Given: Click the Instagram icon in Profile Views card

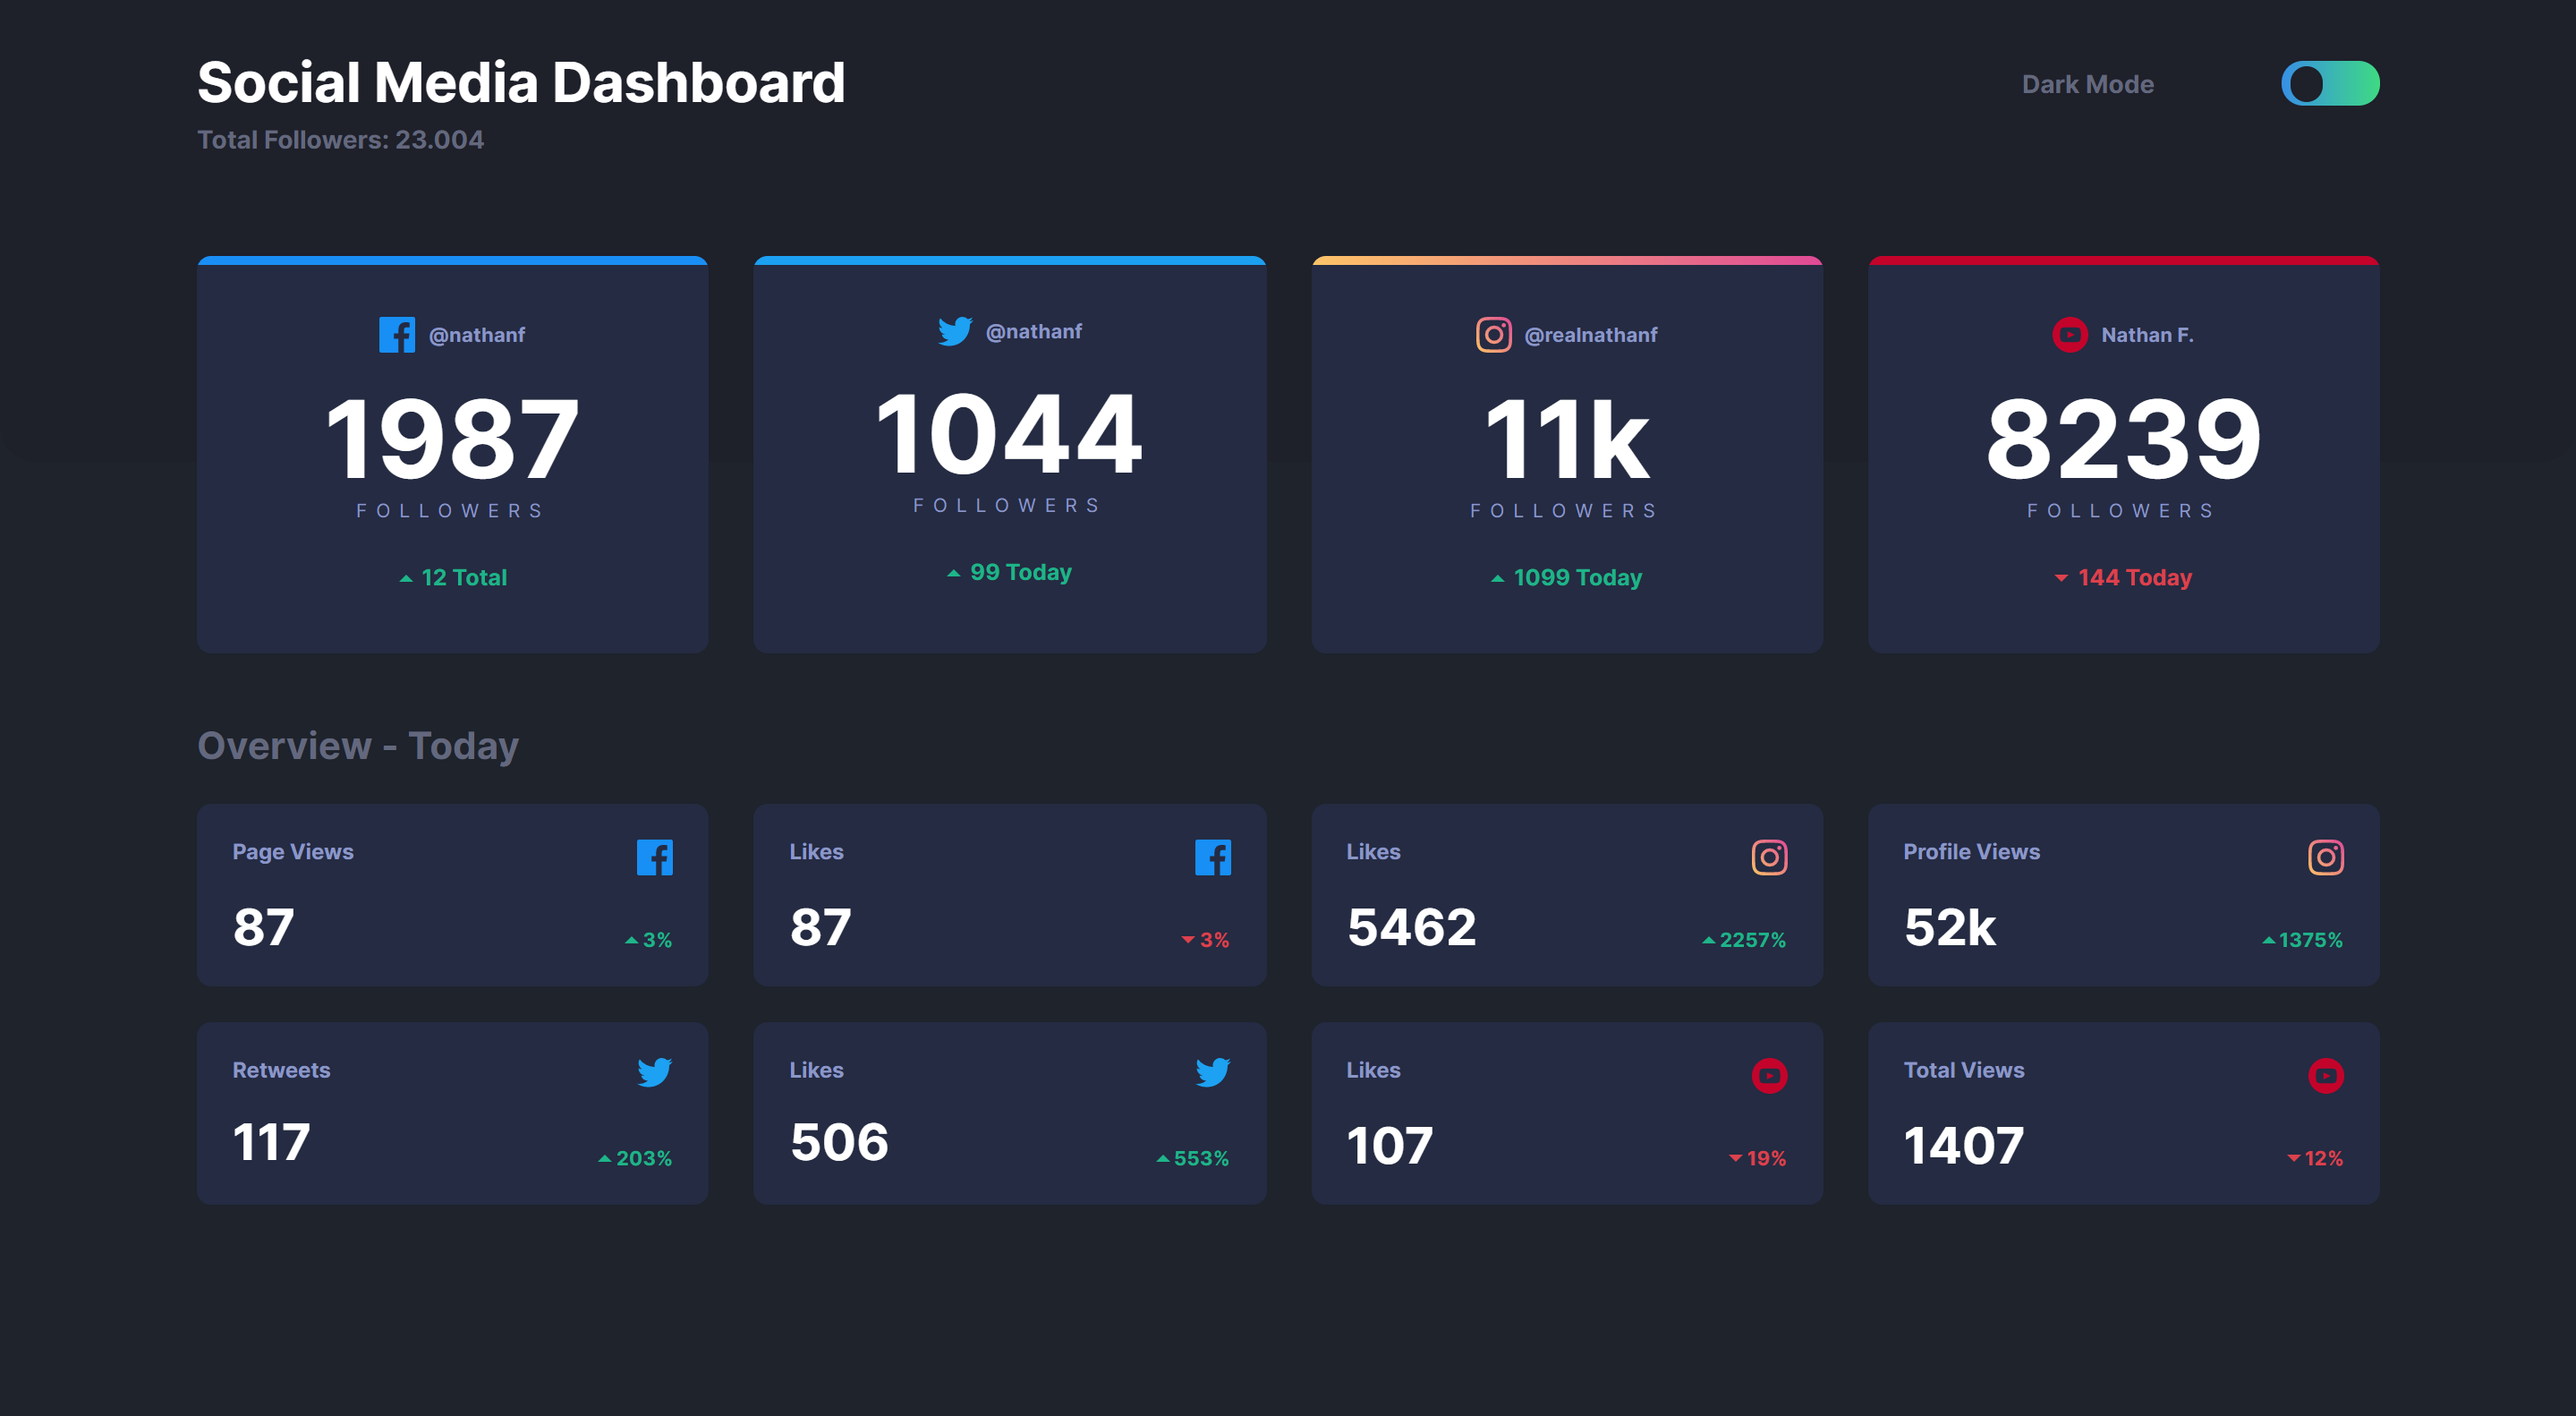Looking at the screenshot, I should click(2325, 857).
